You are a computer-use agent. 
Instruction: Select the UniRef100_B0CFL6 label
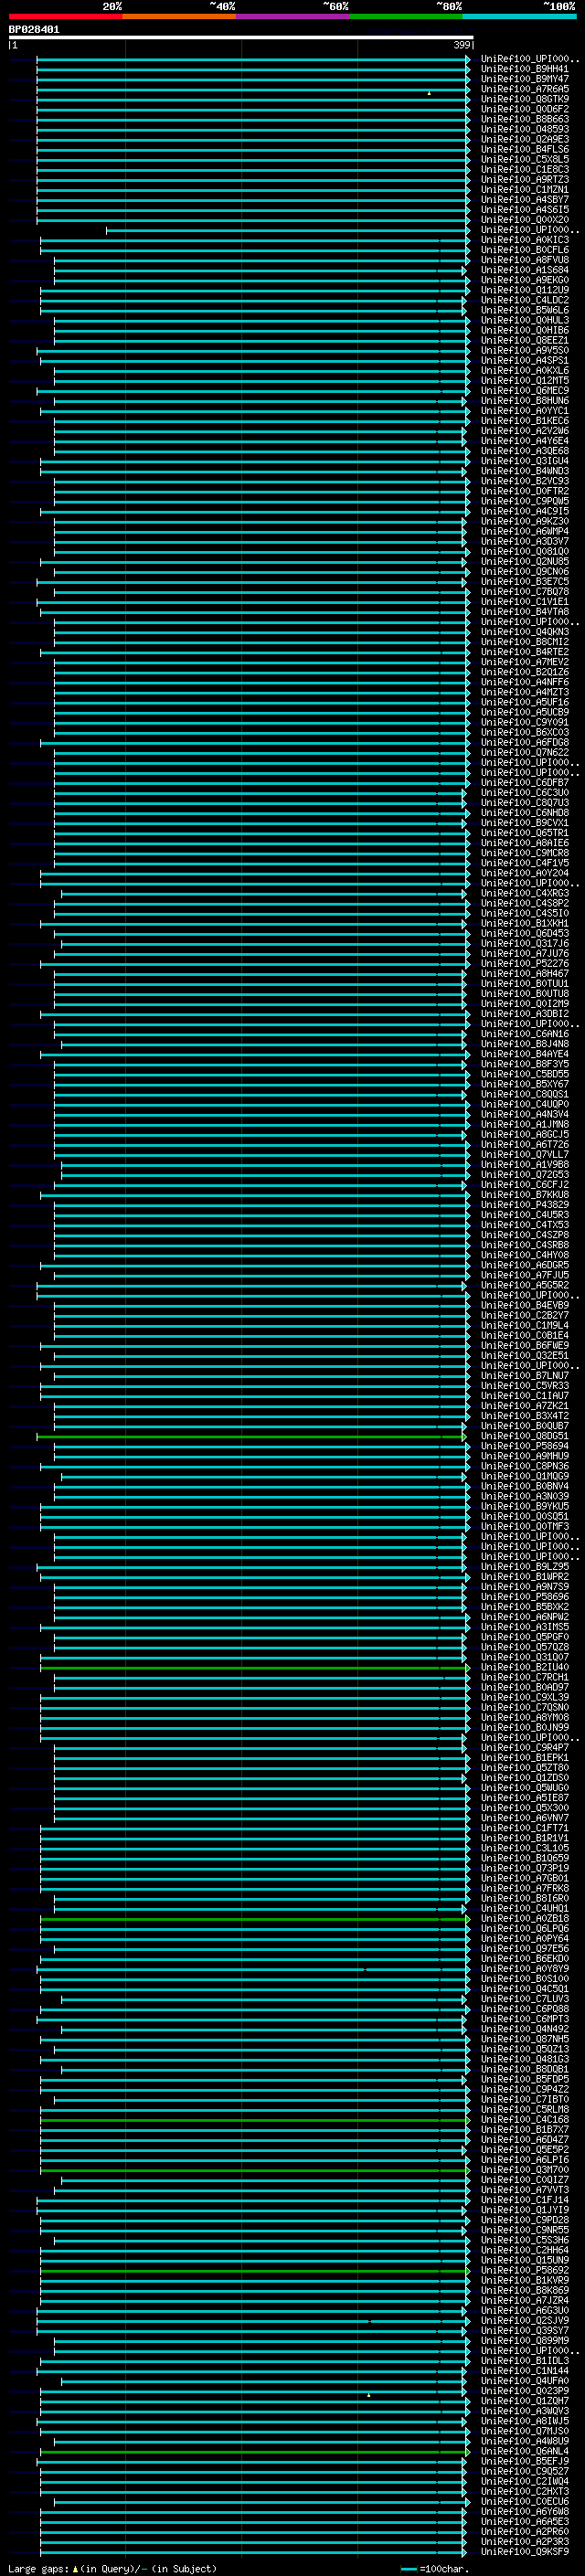coord(525,250)
